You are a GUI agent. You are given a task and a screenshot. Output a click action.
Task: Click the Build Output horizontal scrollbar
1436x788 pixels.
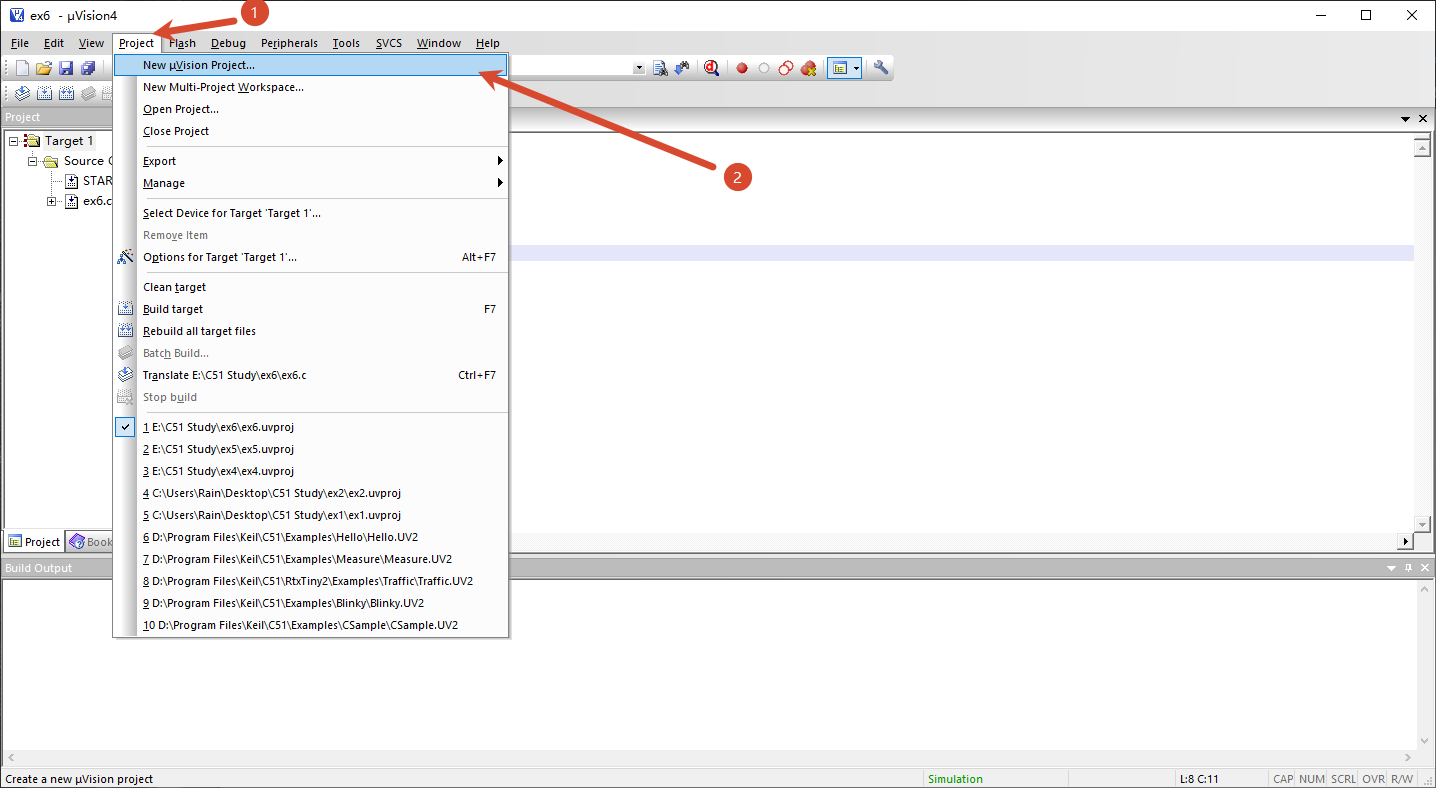coord(710,758)
